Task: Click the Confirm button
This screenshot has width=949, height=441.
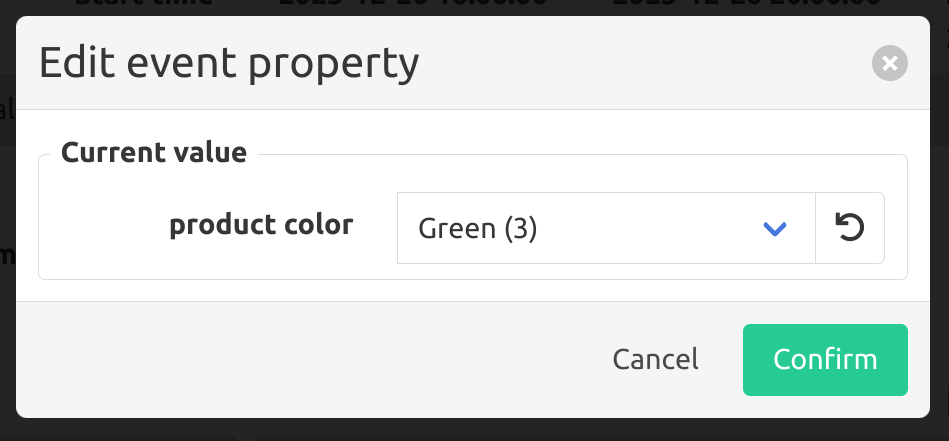Action: pyautogui.click(x=826, y=360)
